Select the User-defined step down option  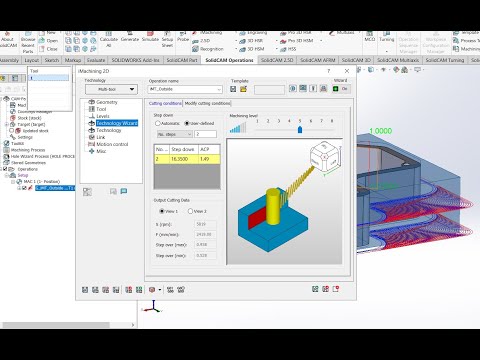[x=187, y=123]
